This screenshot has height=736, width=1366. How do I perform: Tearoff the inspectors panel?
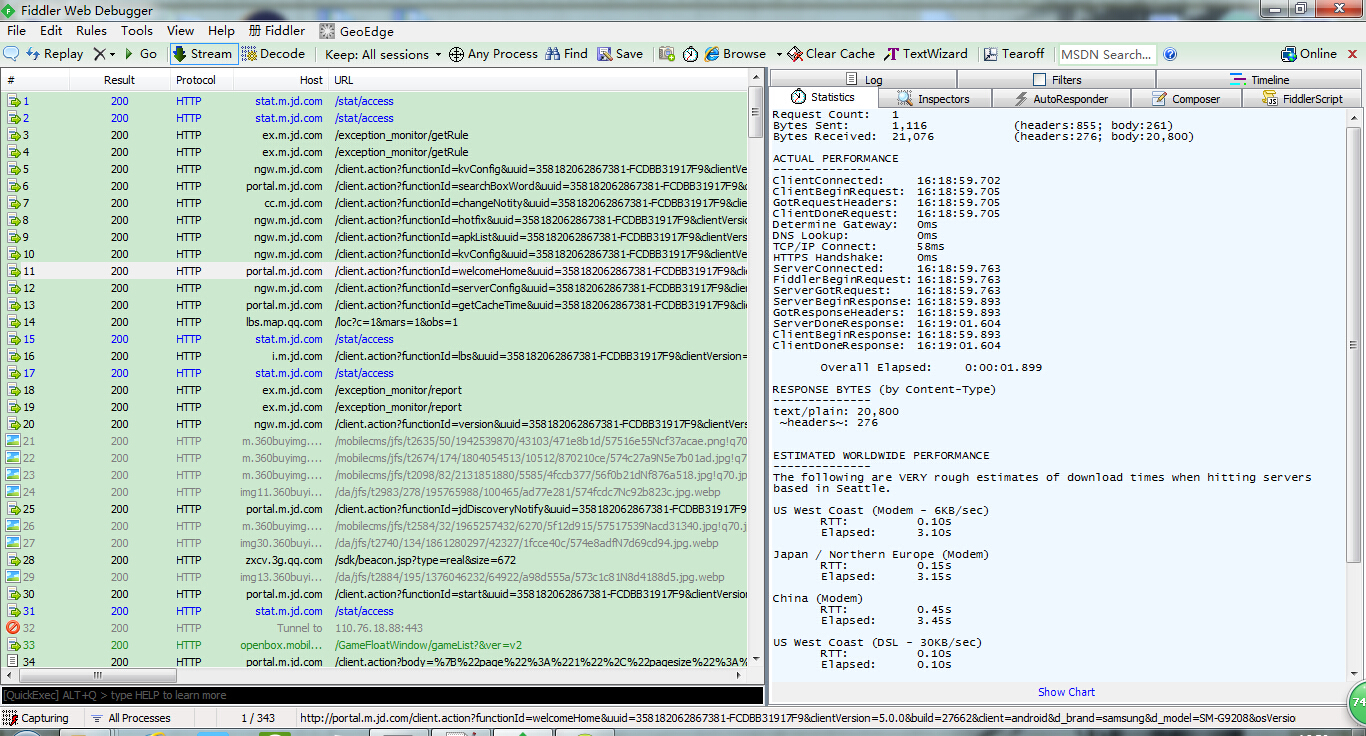(x=1014, y=54)
